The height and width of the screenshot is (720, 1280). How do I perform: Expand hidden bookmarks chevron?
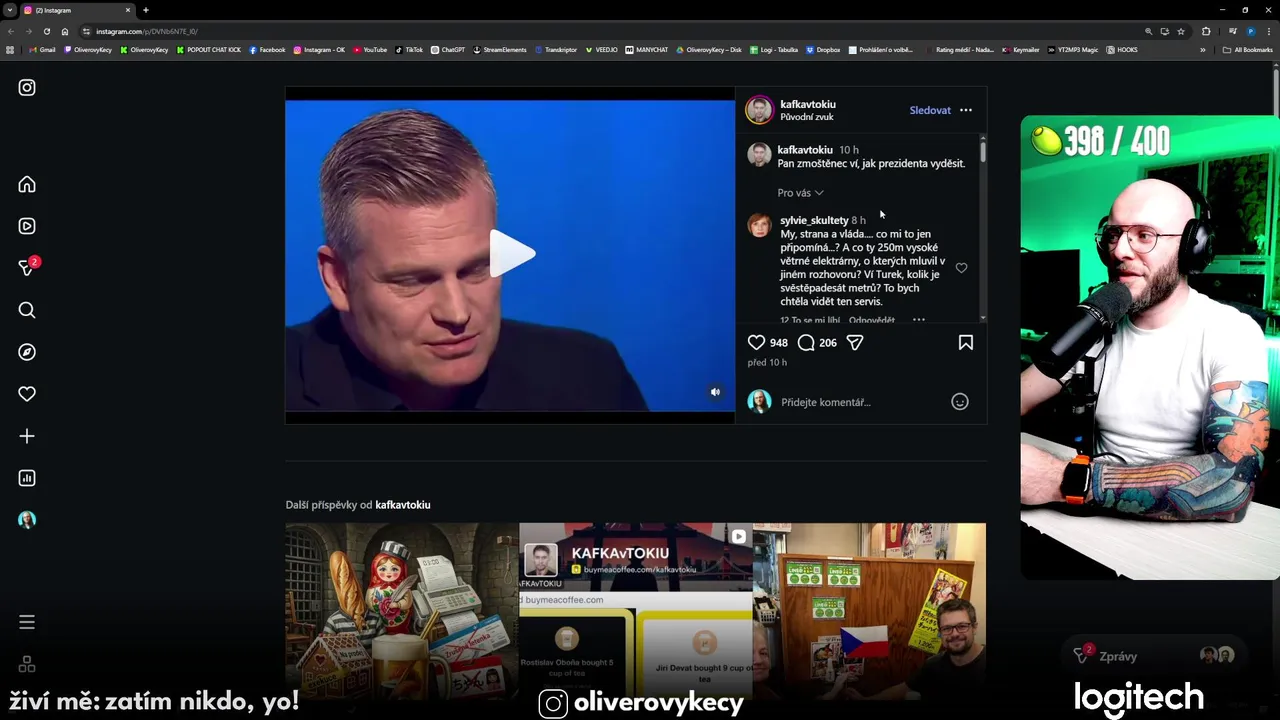pos(1203,50)
